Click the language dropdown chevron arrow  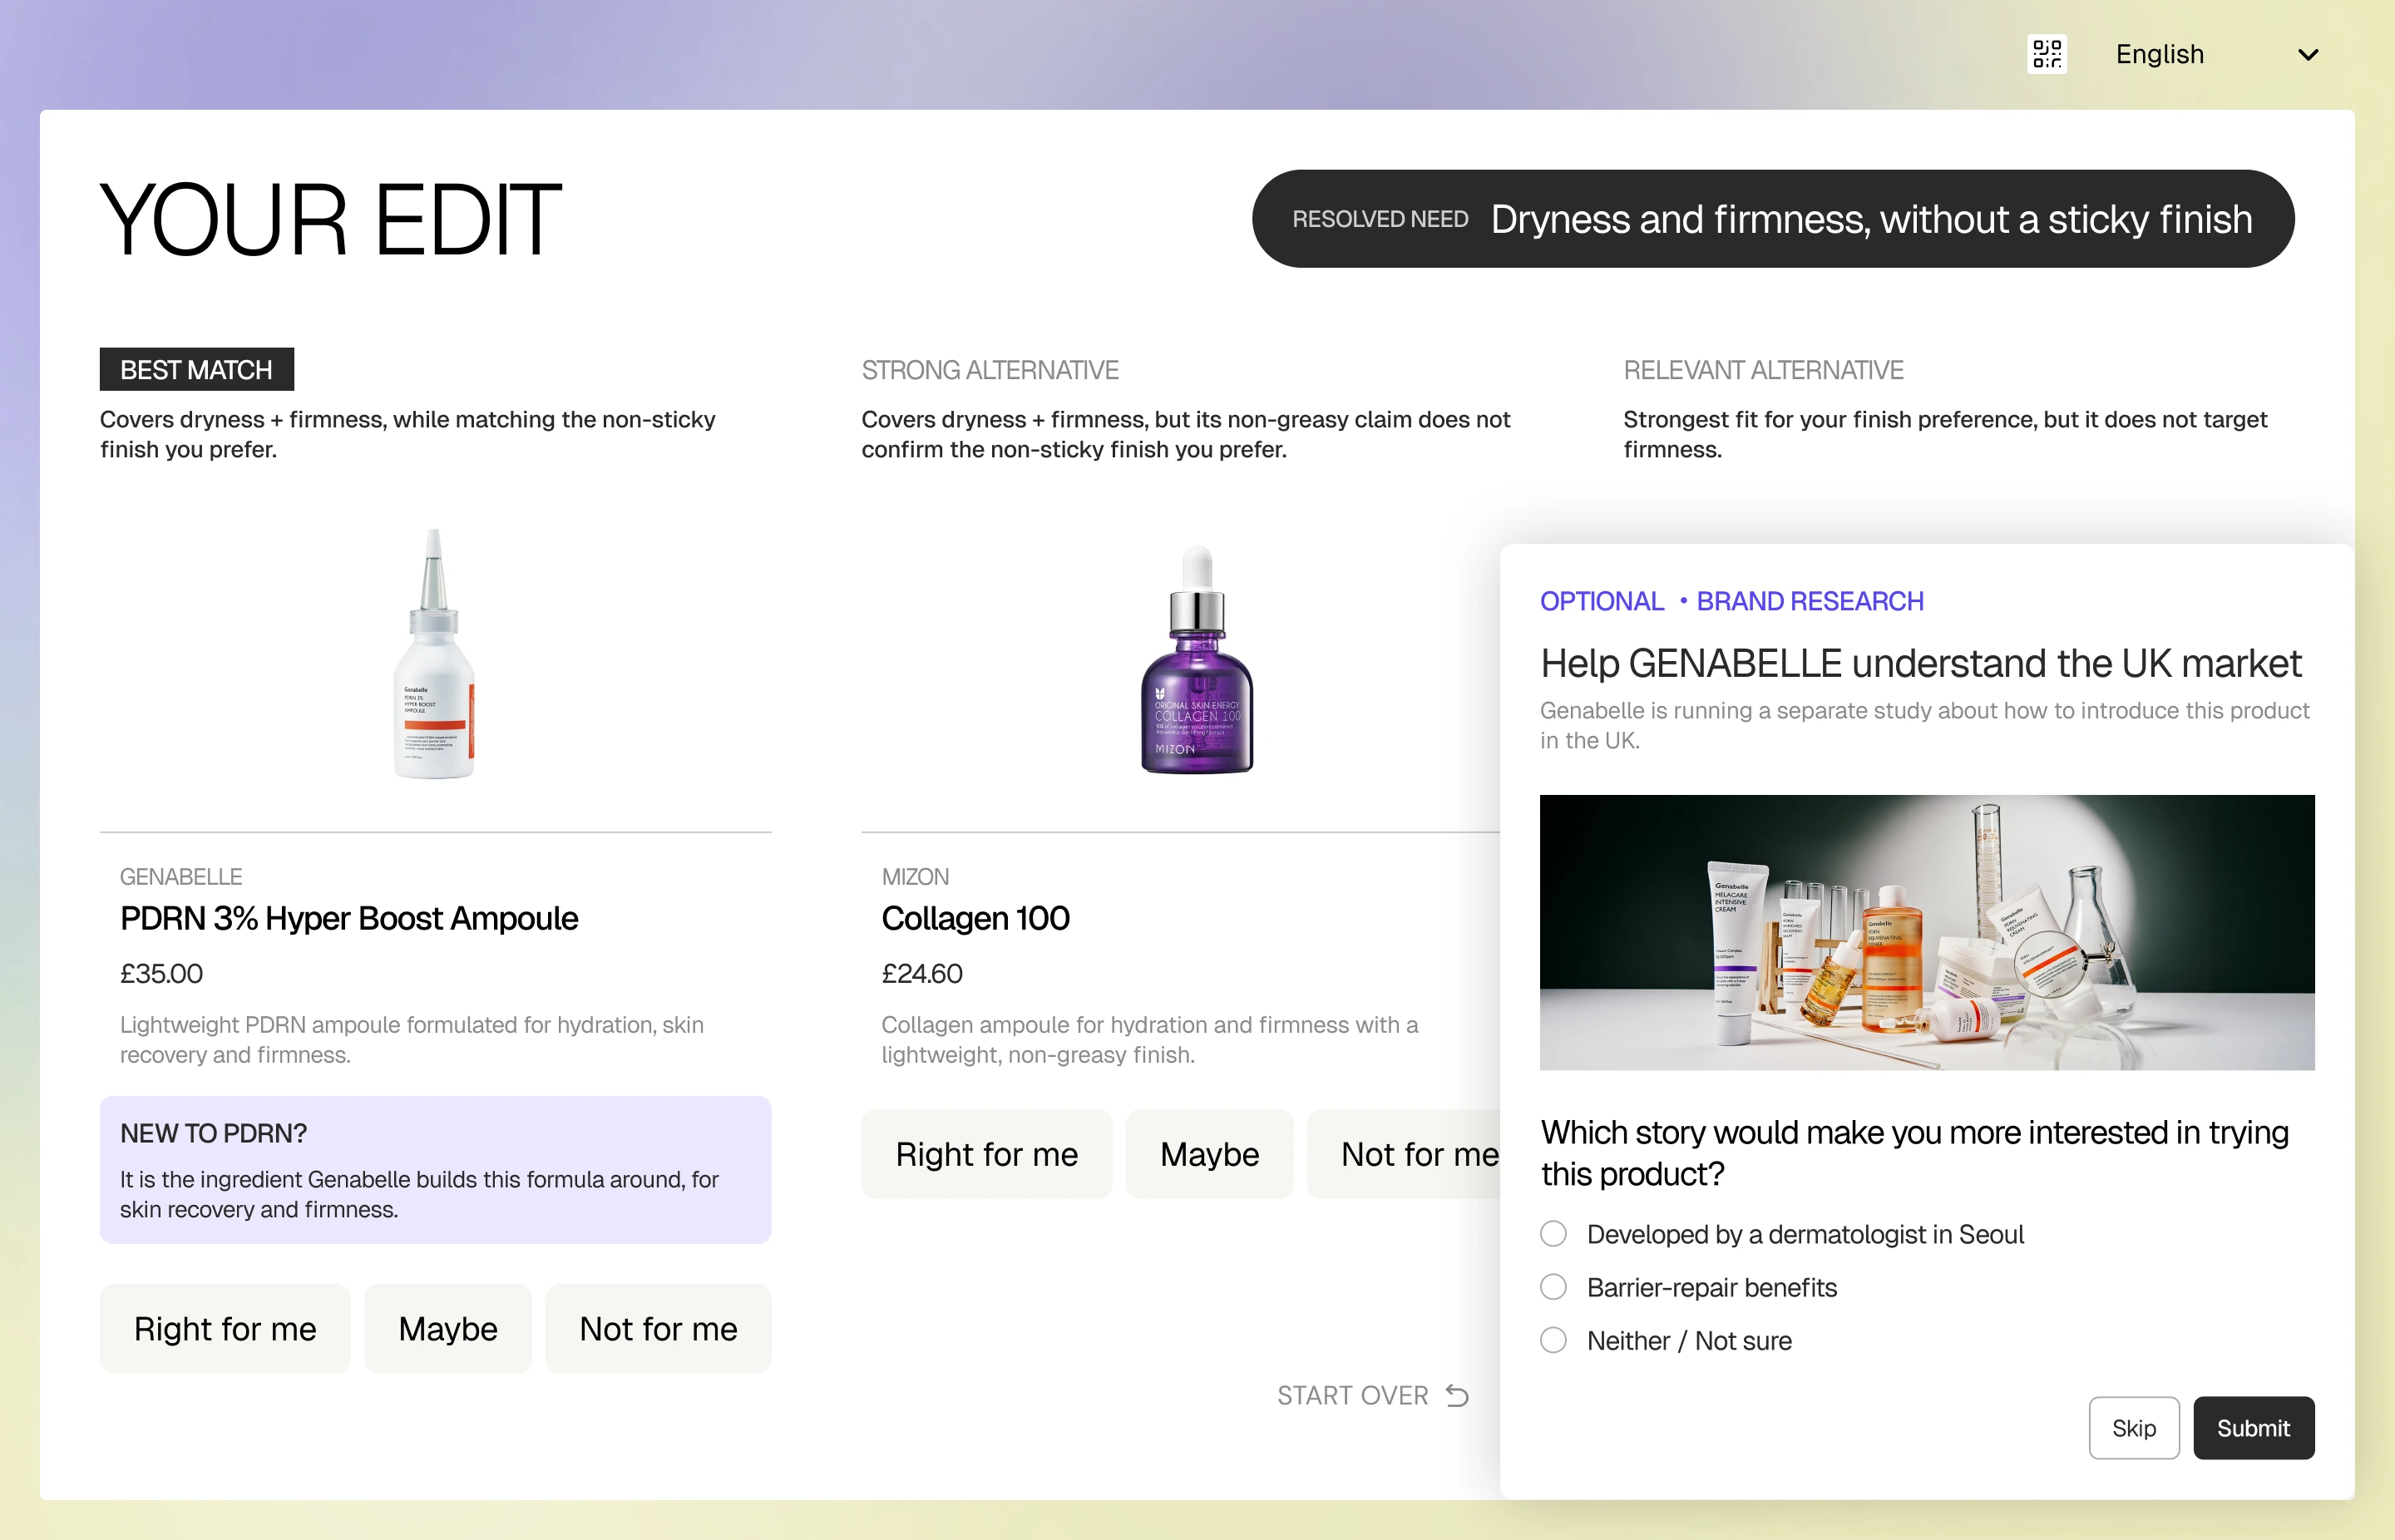2307,55
